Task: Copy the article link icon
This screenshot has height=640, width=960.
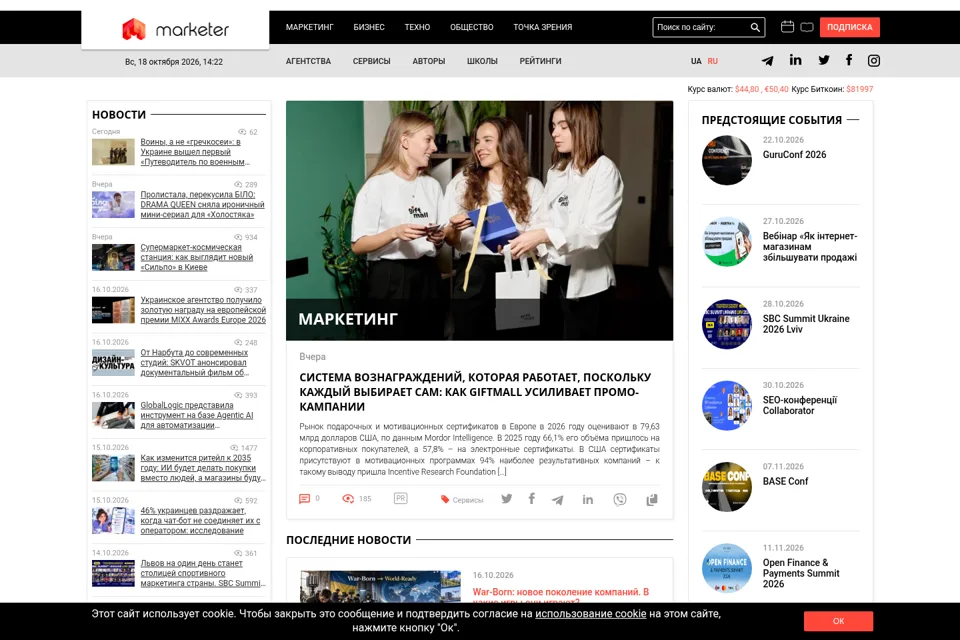Action: [x=652, y=500]
